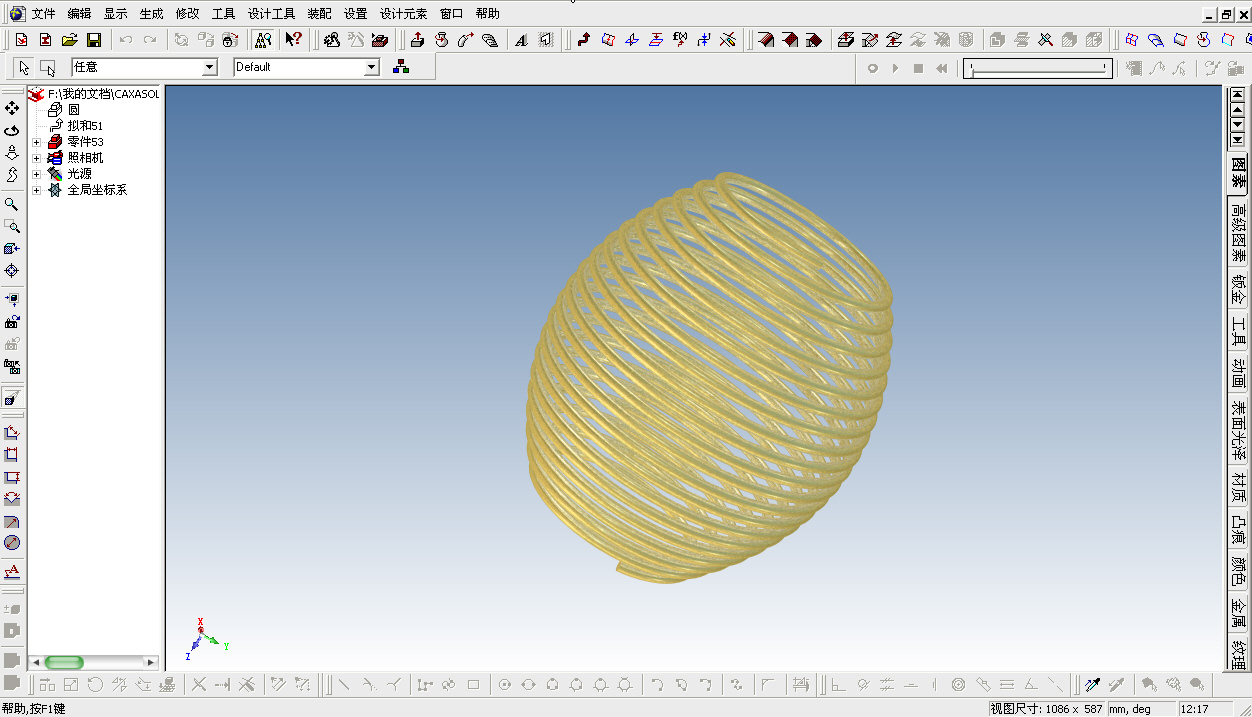This screenshot has width=1252, height=717.
Task: Toggle the design tree display icon
Action: 263,40
